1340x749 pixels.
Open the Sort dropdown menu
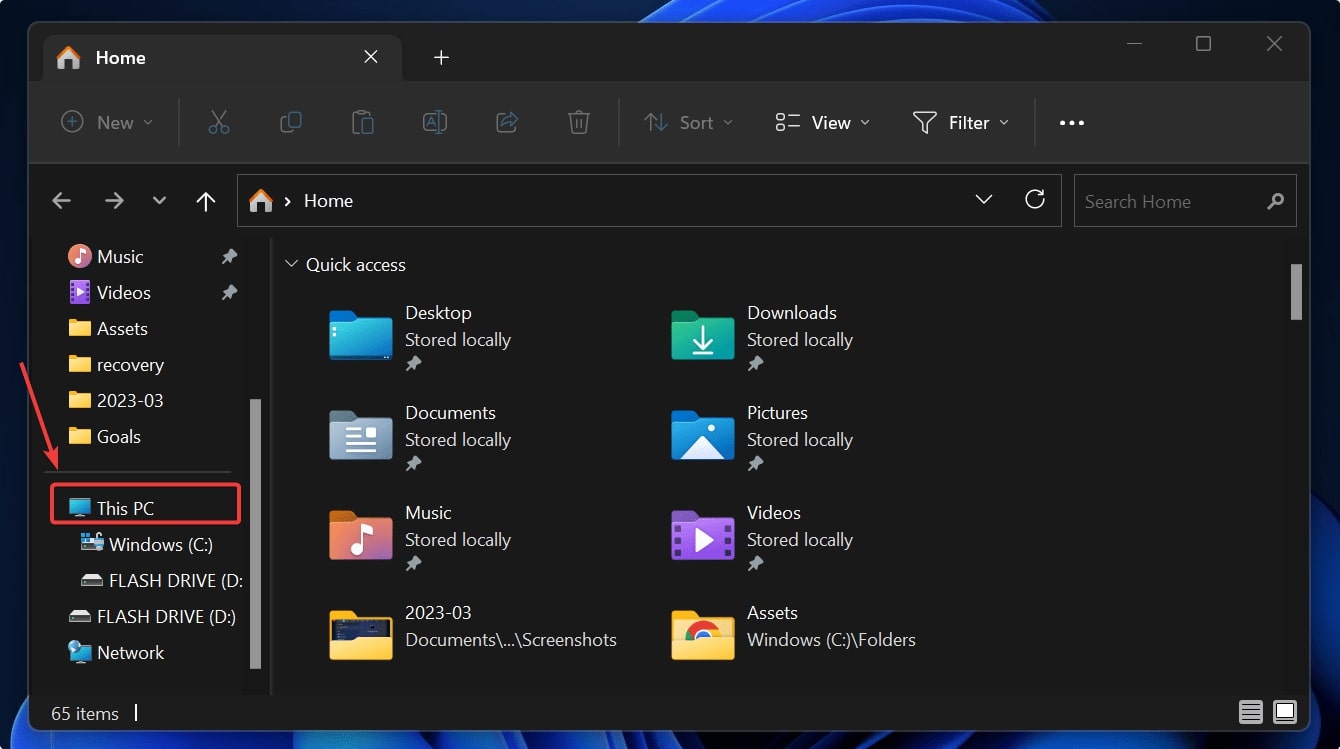[x=688, y=122]
